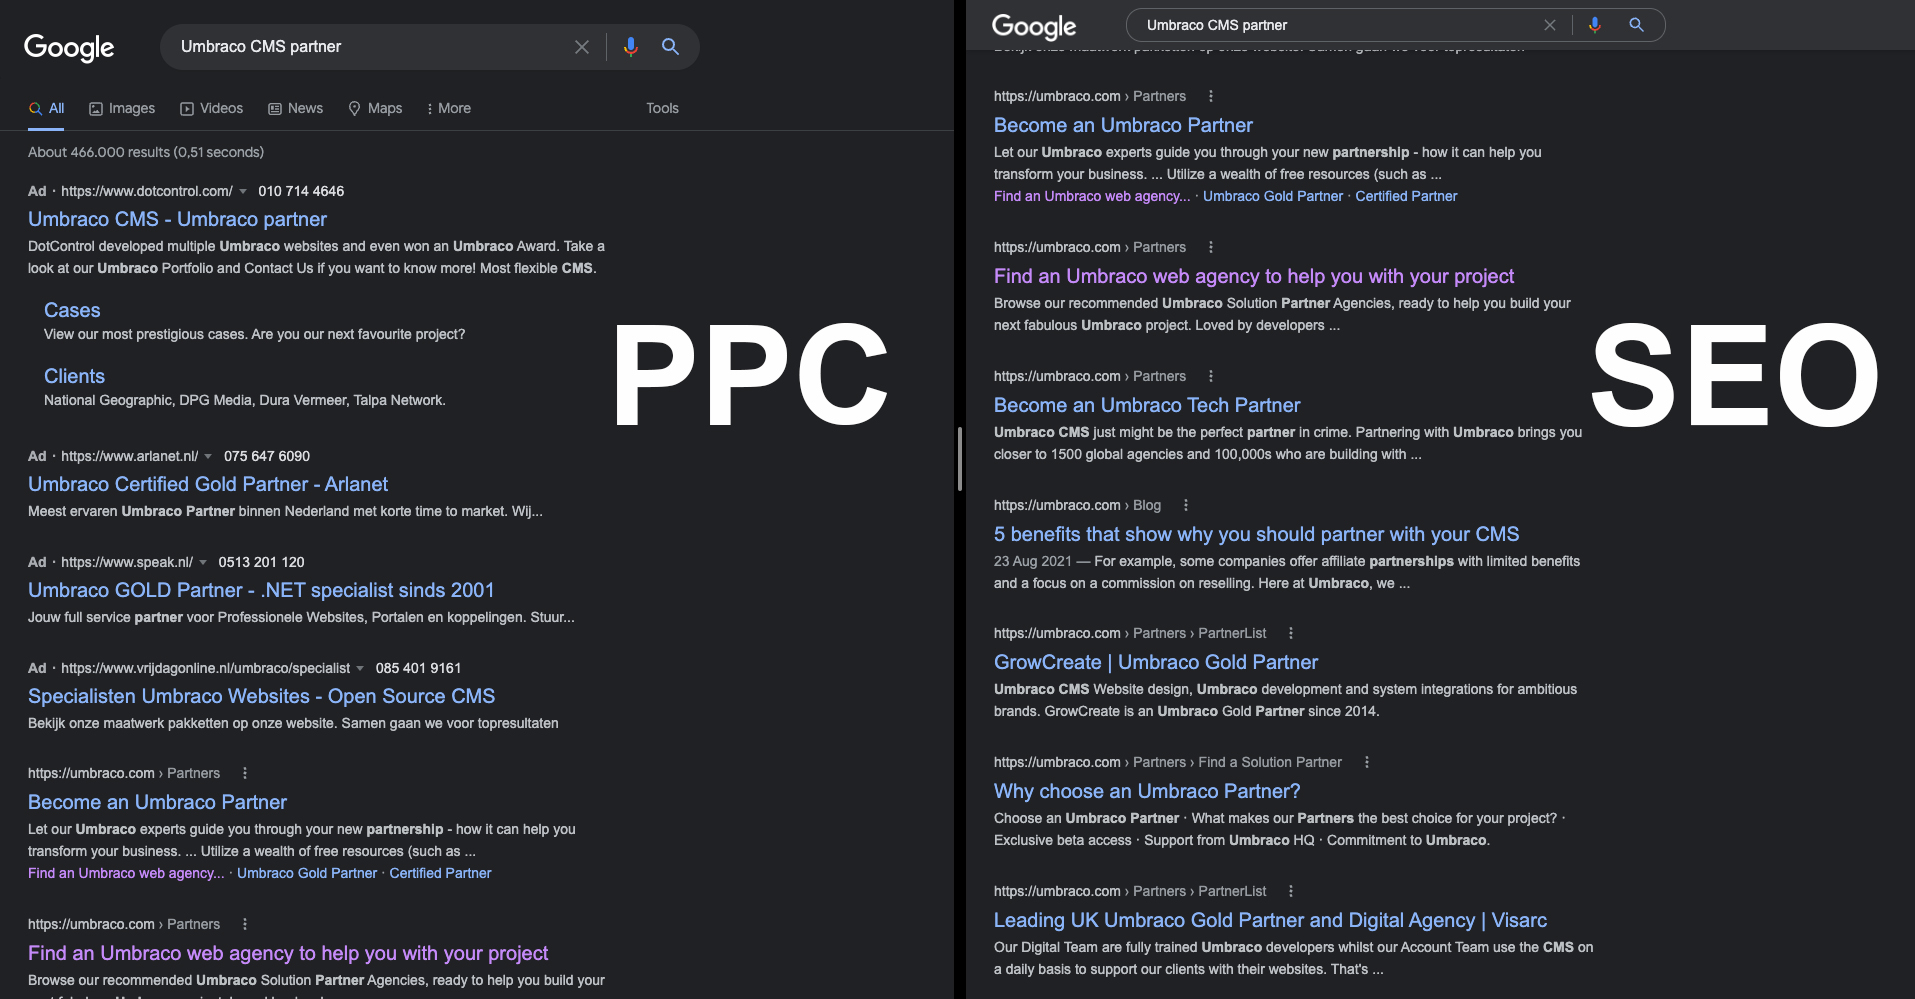Open Become an Umbraco Partner in left window
1915x999 pixels.
coord(157,802)
